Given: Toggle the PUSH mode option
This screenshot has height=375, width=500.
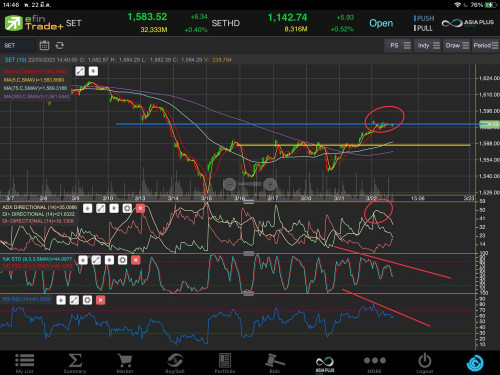Looking at the screenshot, I should pyautogui.click(x=424, y=18).
